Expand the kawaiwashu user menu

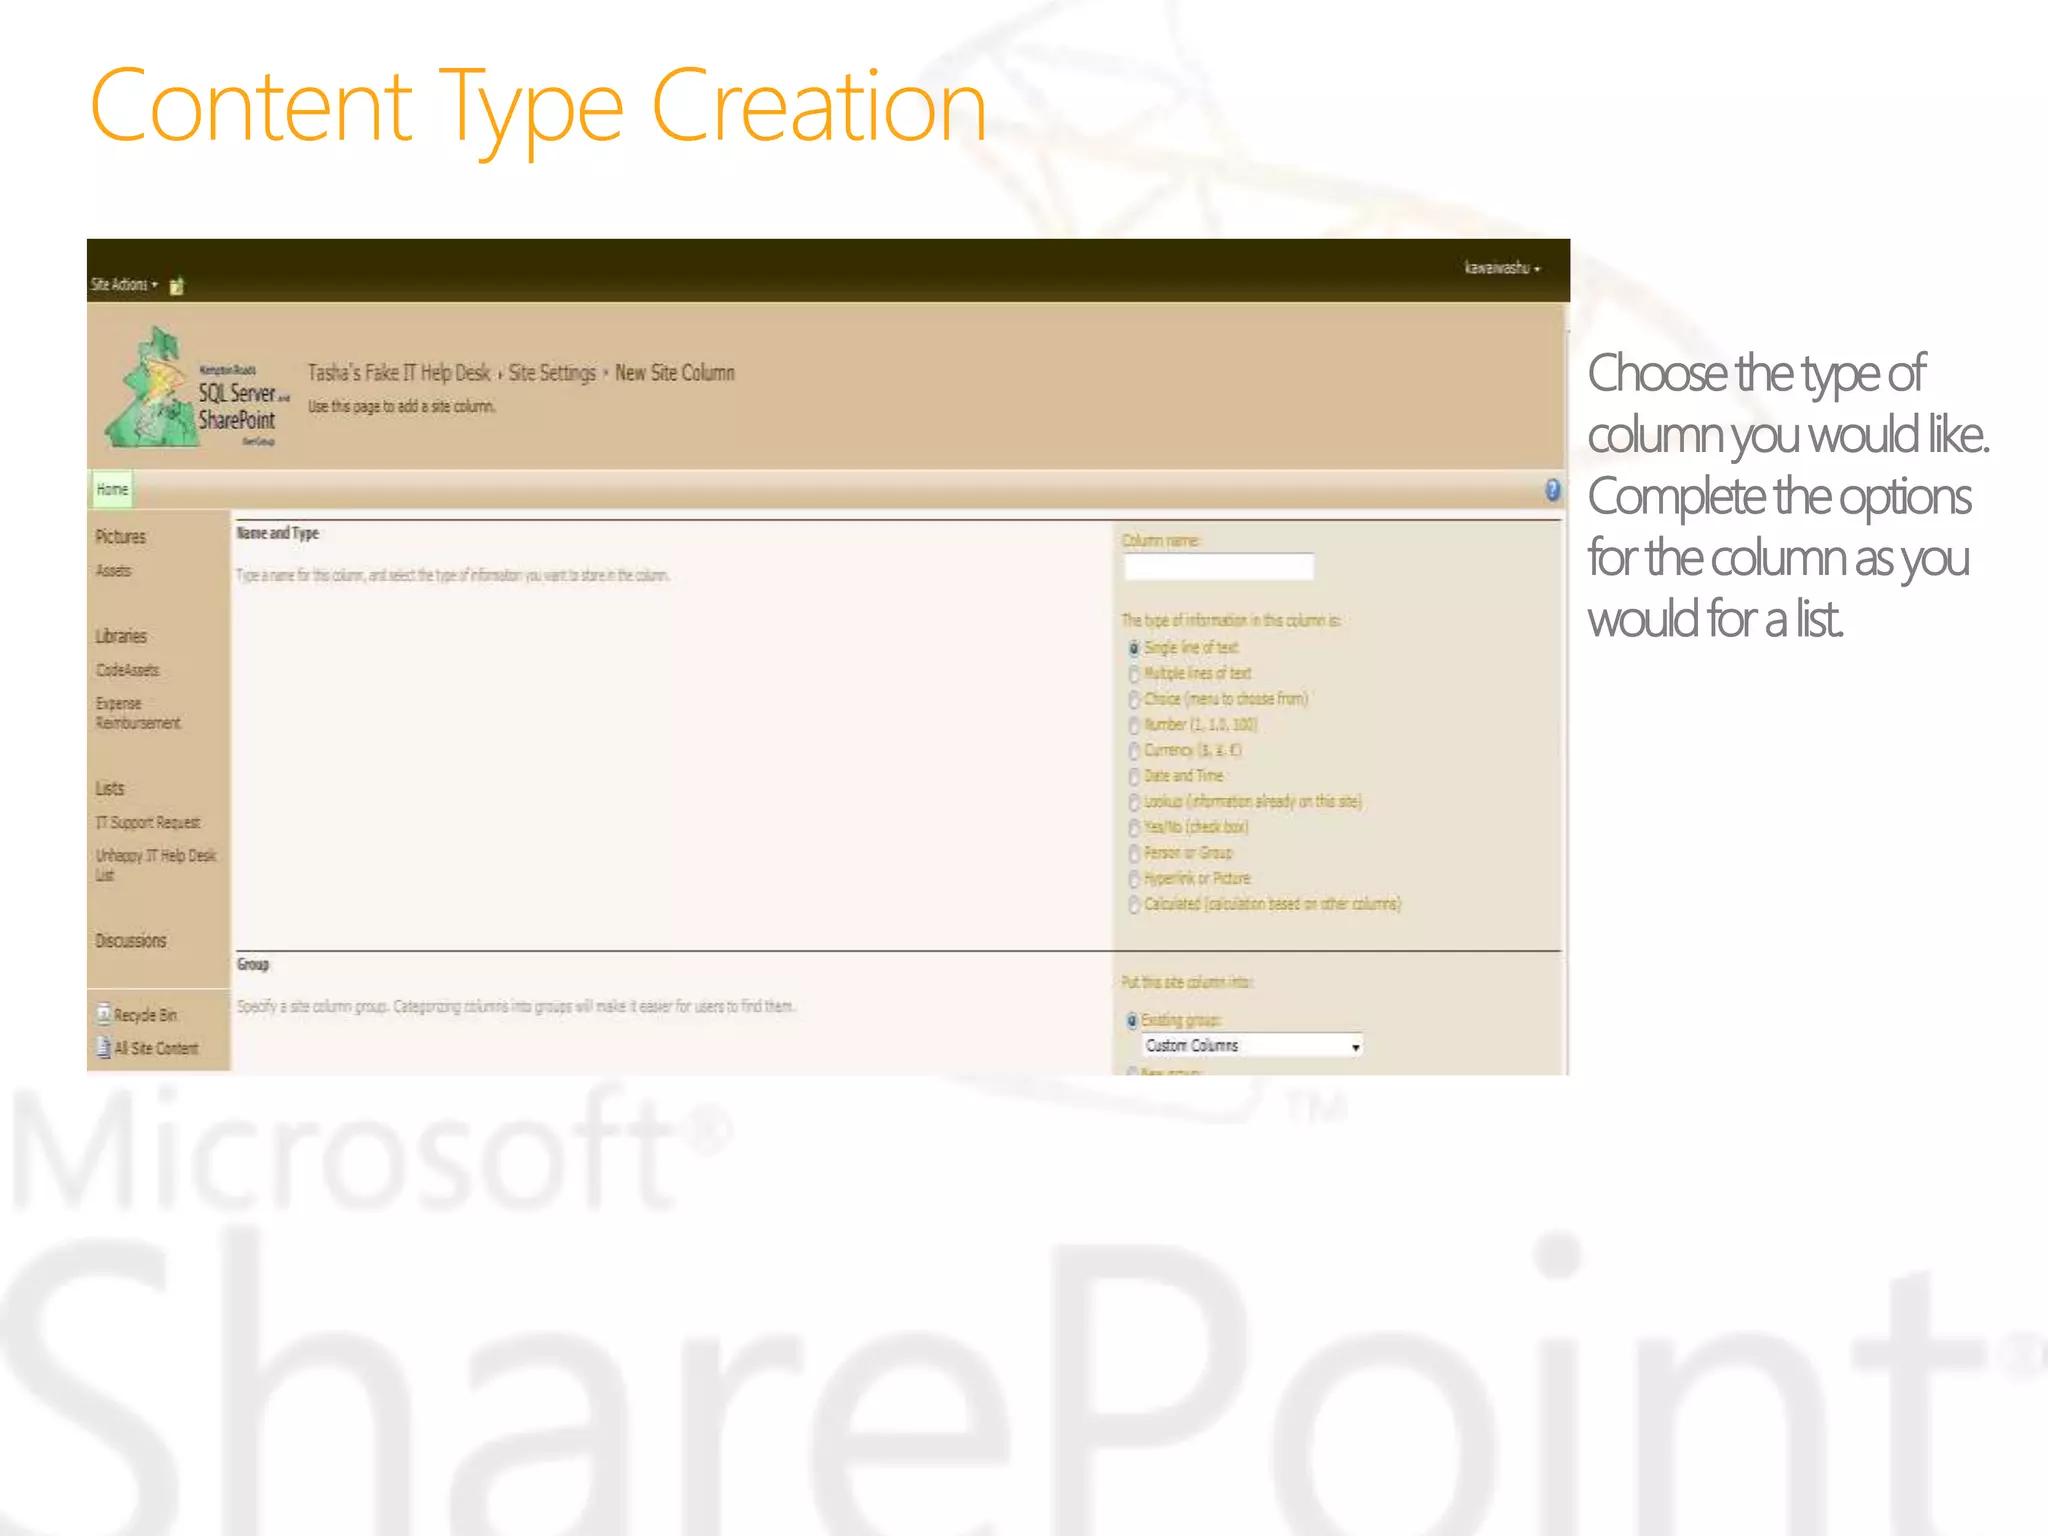coord(1501,268)
